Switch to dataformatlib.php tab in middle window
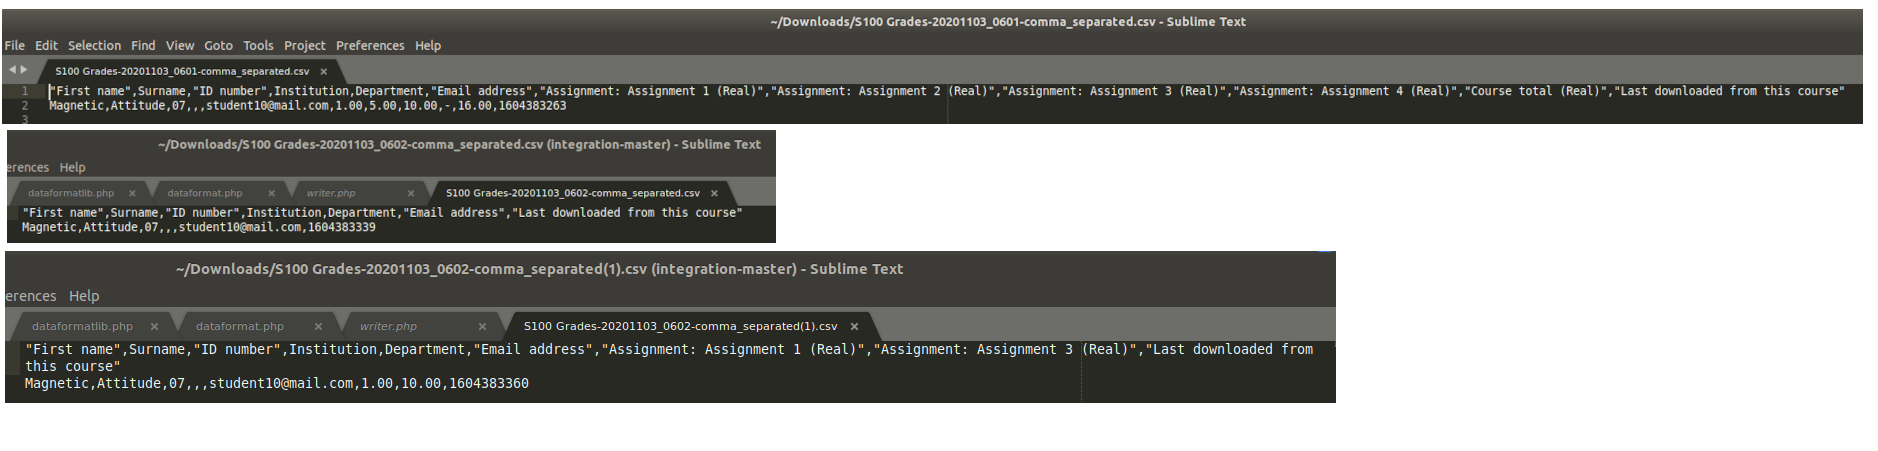The height and width of the screenshot is (451, 1878). pos(71,193)
